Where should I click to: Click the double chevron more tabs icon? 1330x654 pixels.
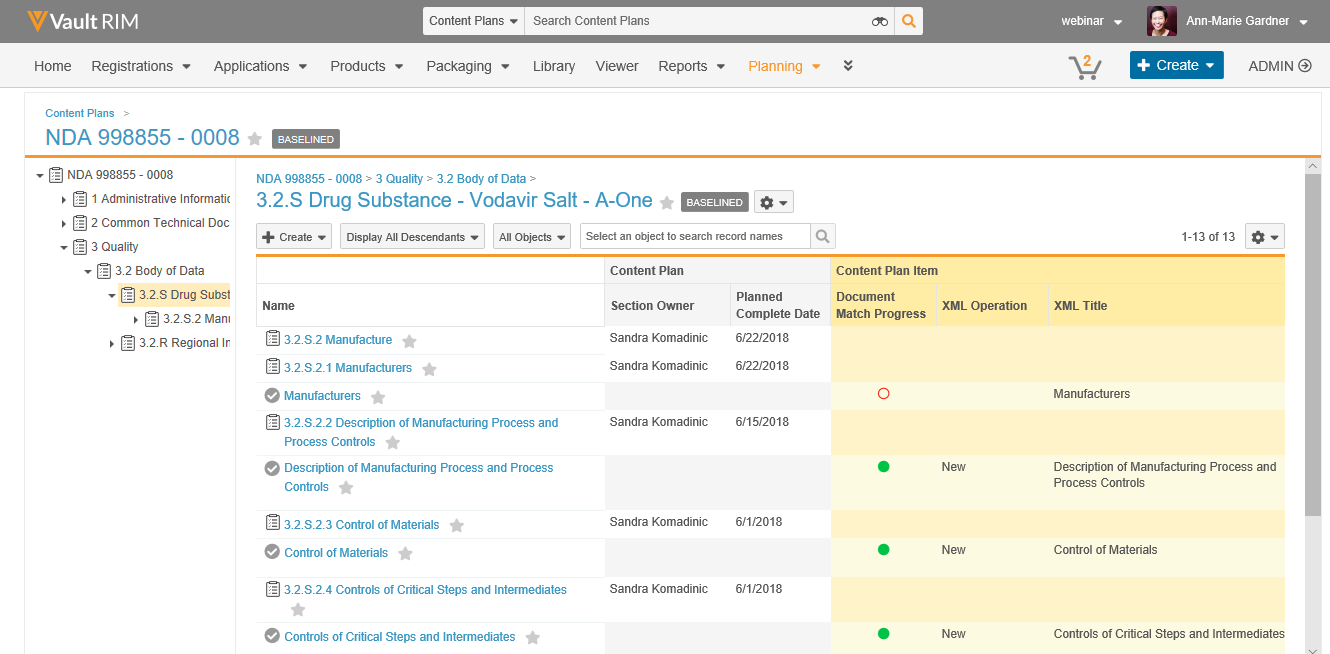(x=848, y=66)
